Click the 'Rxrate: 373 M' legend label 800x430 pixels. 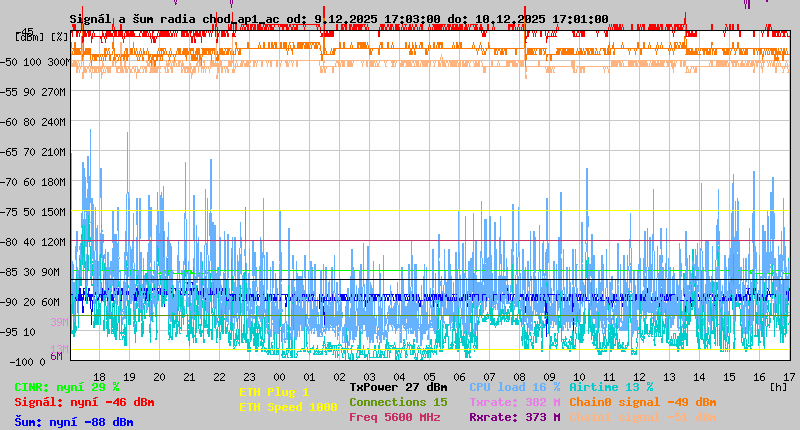515,417
